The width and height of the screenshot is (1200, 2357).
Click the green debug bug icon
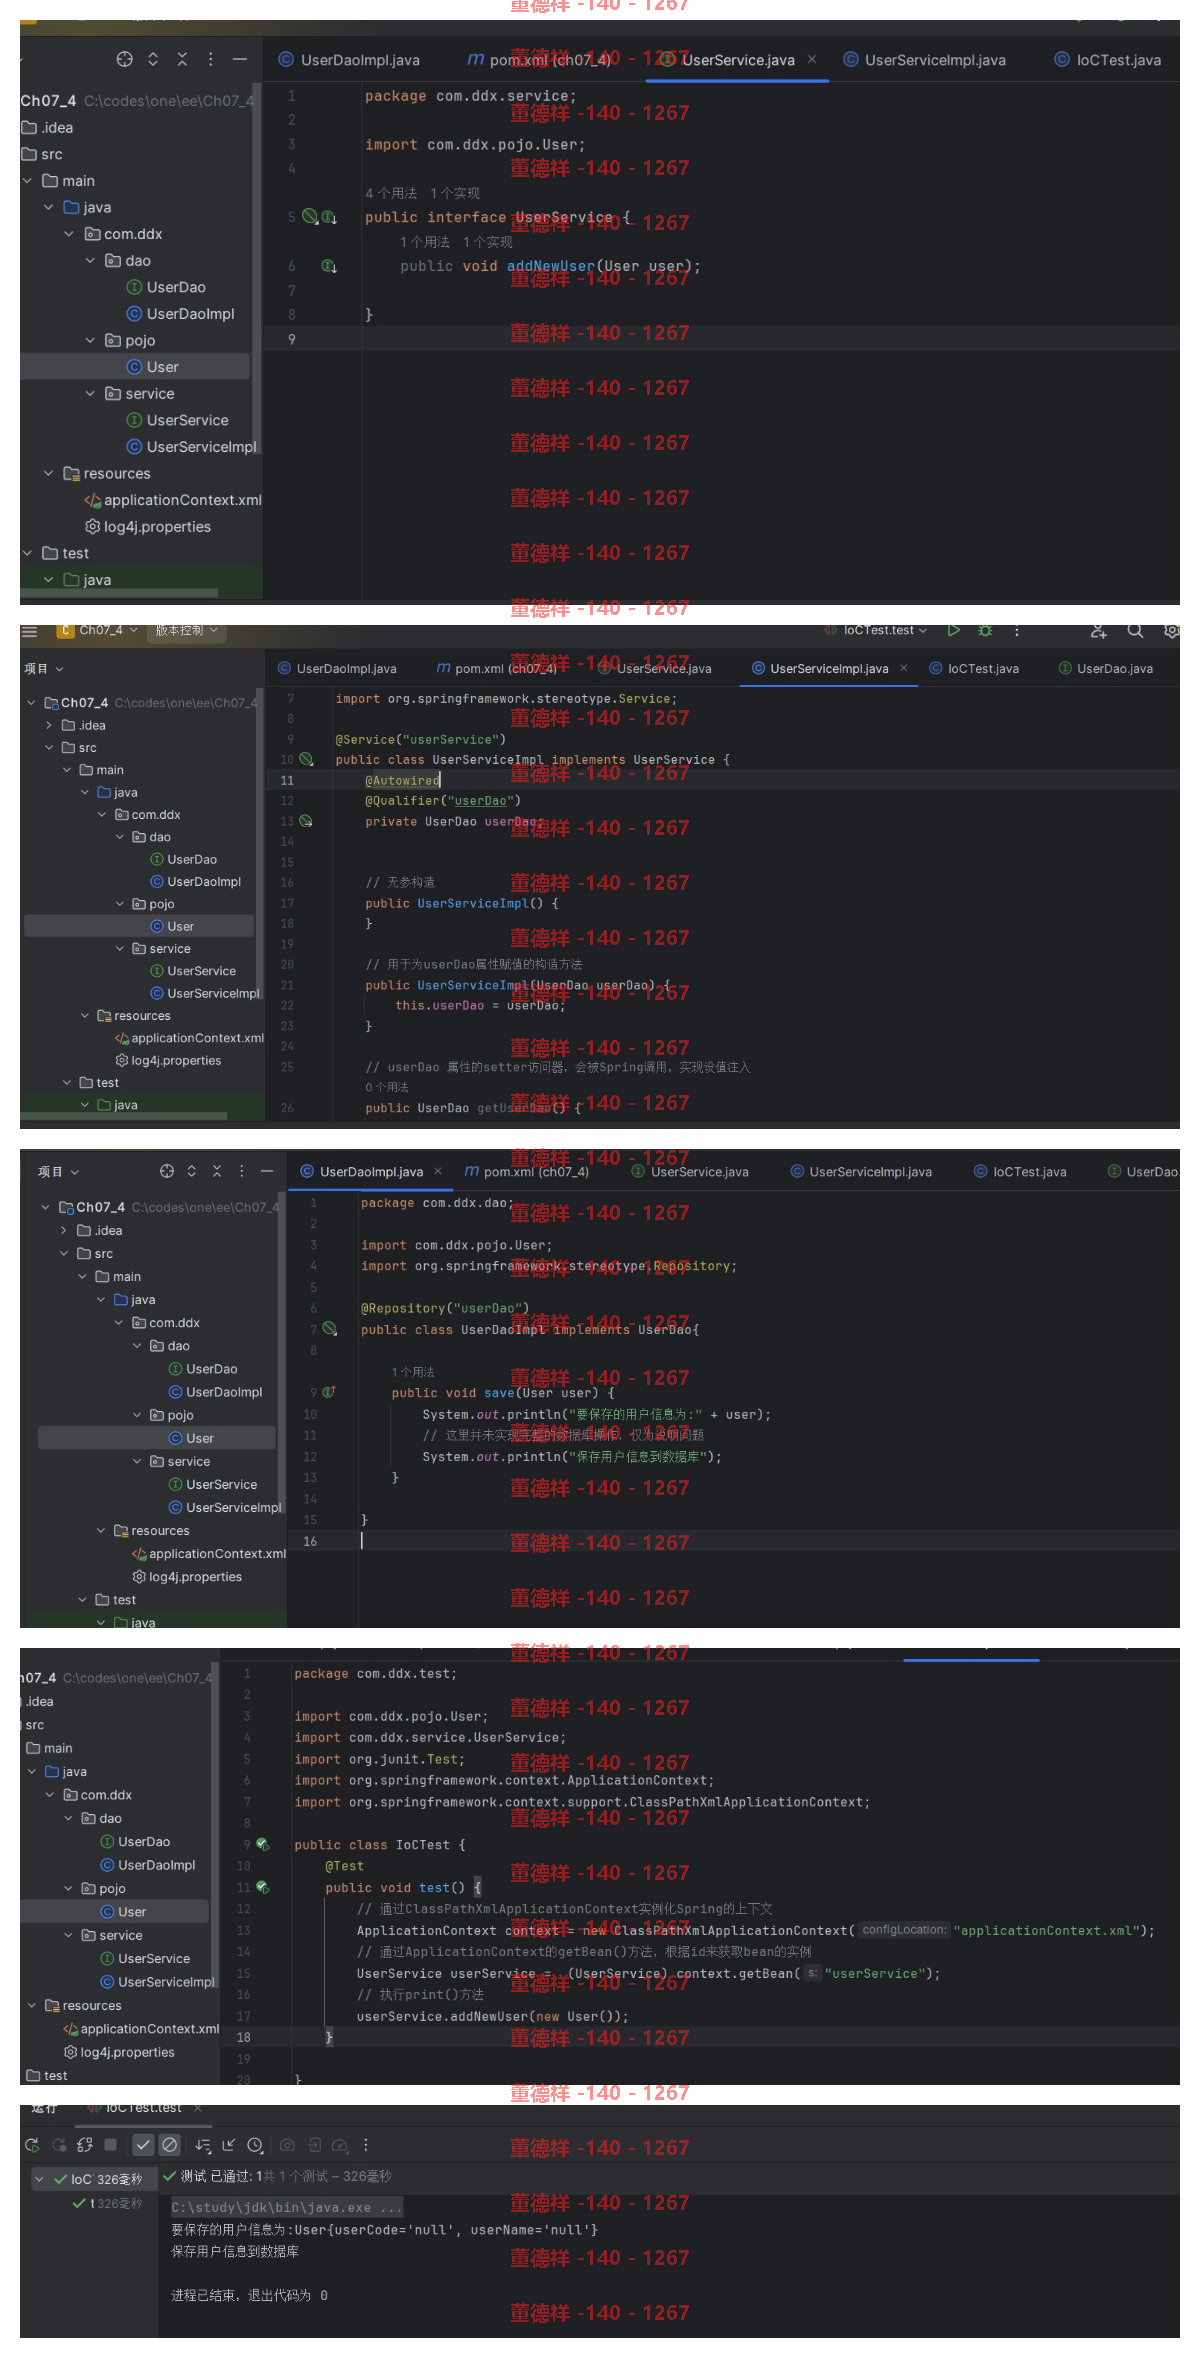[985, 630]
